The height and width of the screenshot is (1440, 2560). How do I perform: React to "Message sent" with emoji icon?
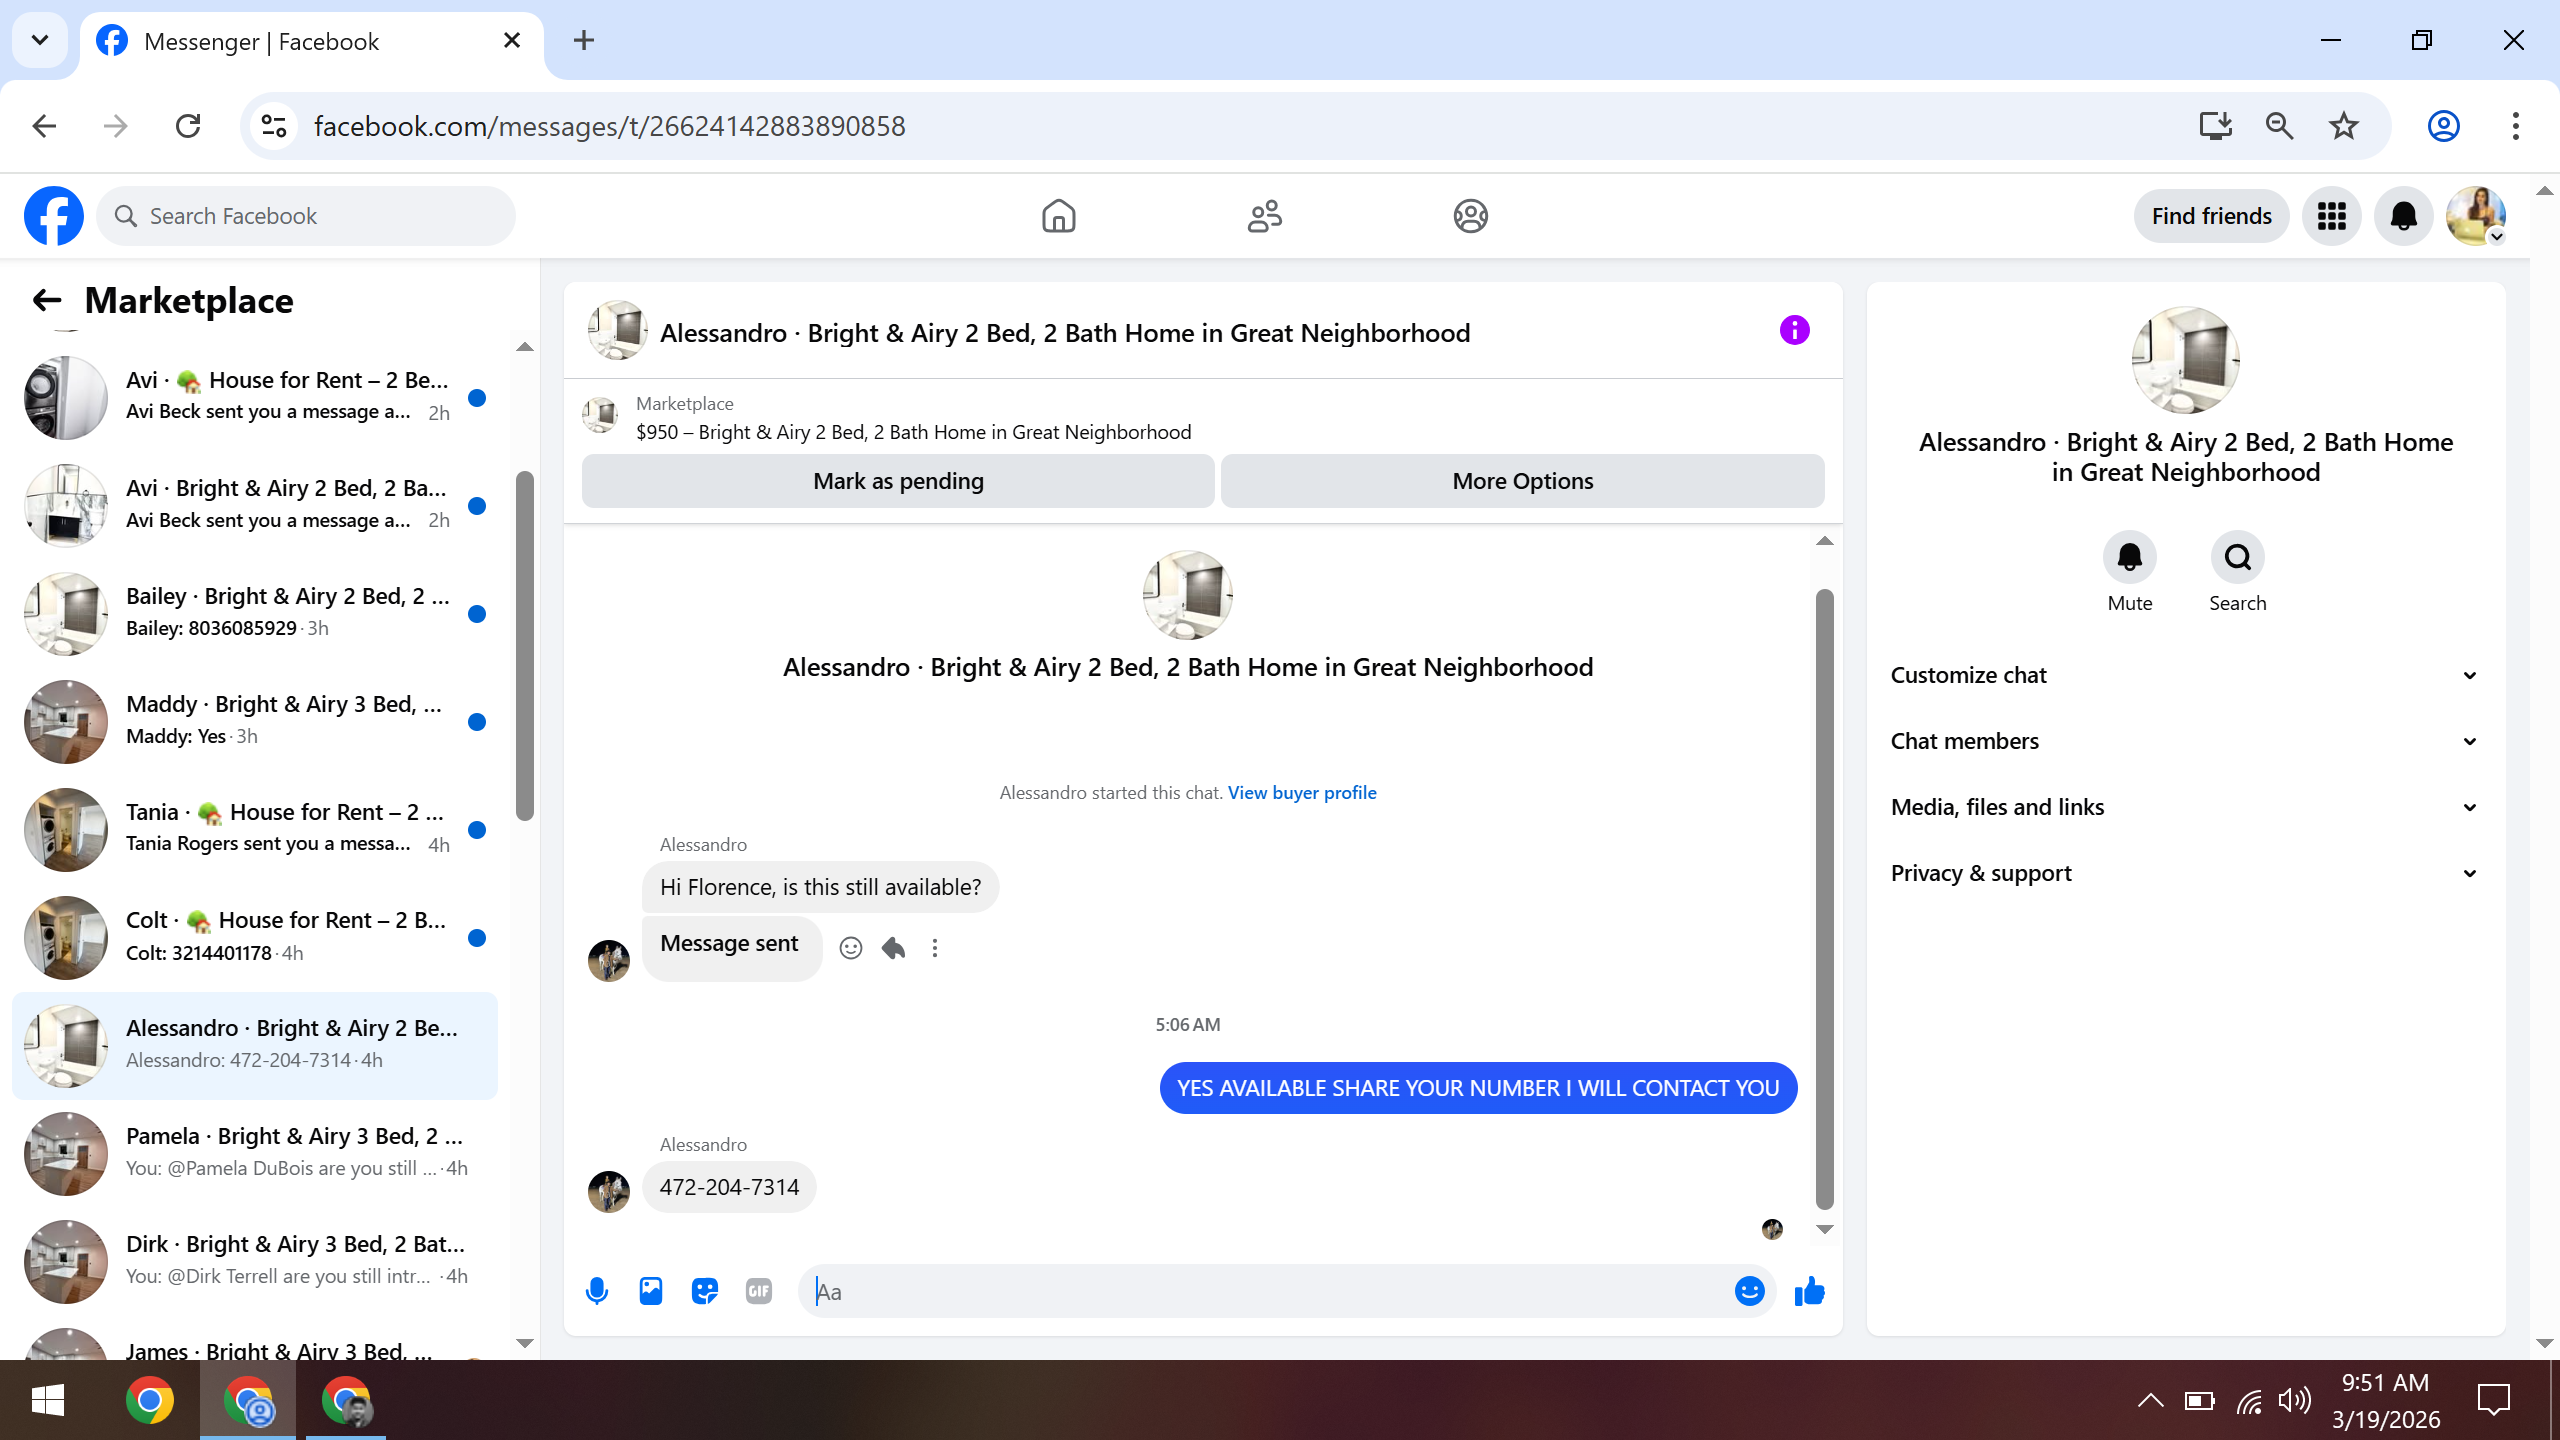pos(850,948)
